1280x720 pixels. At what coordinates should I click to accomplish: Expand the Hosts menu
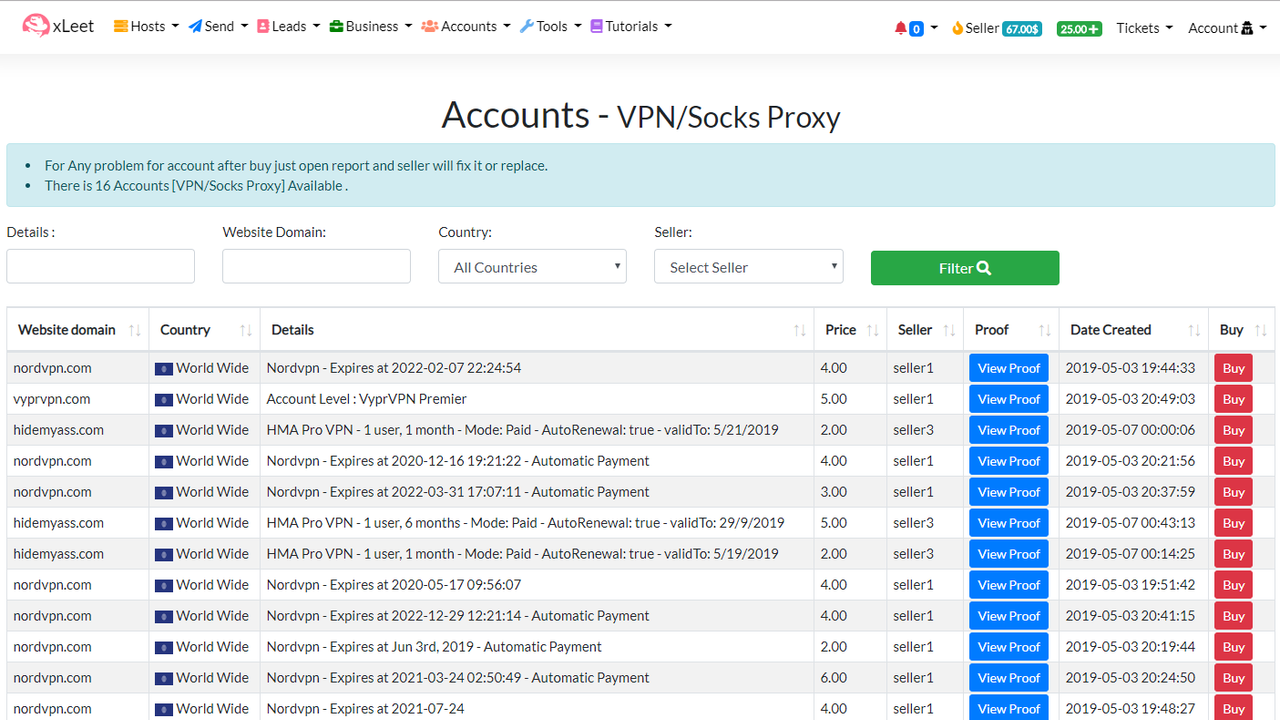146,26
